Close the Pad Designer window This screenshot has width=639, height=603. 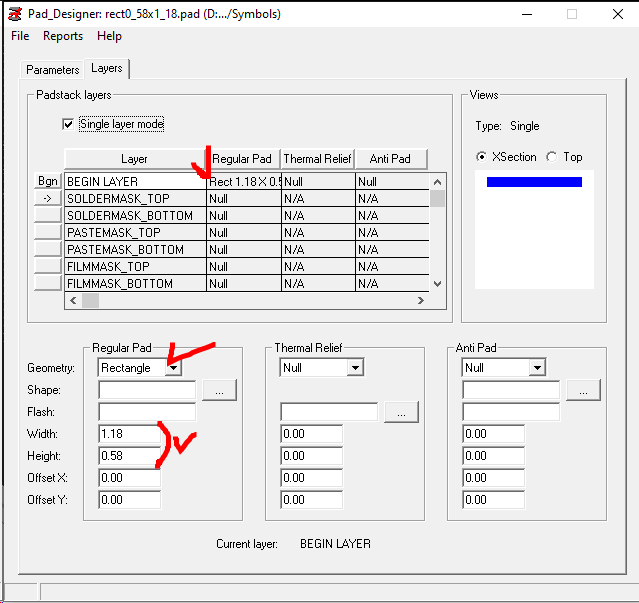tap(618, 14)
